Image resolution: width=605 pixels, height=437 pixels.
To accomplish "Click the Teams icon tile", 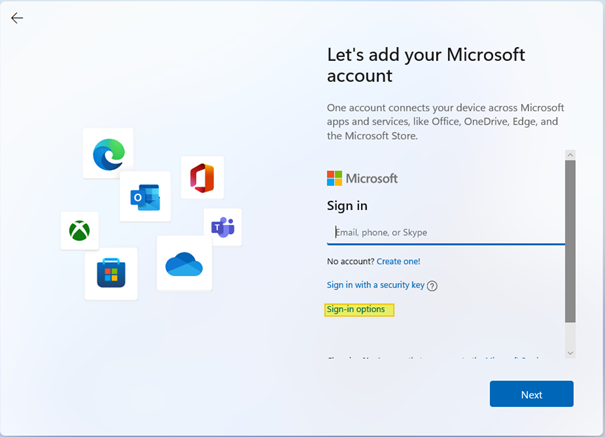I will click(x=223, y=227).
